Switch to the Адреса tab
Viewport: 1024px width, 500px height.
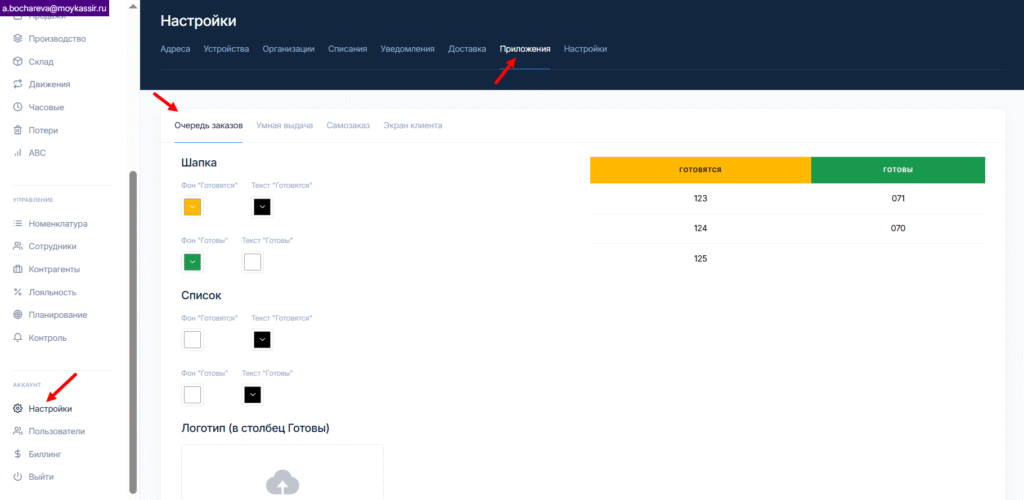175,49
